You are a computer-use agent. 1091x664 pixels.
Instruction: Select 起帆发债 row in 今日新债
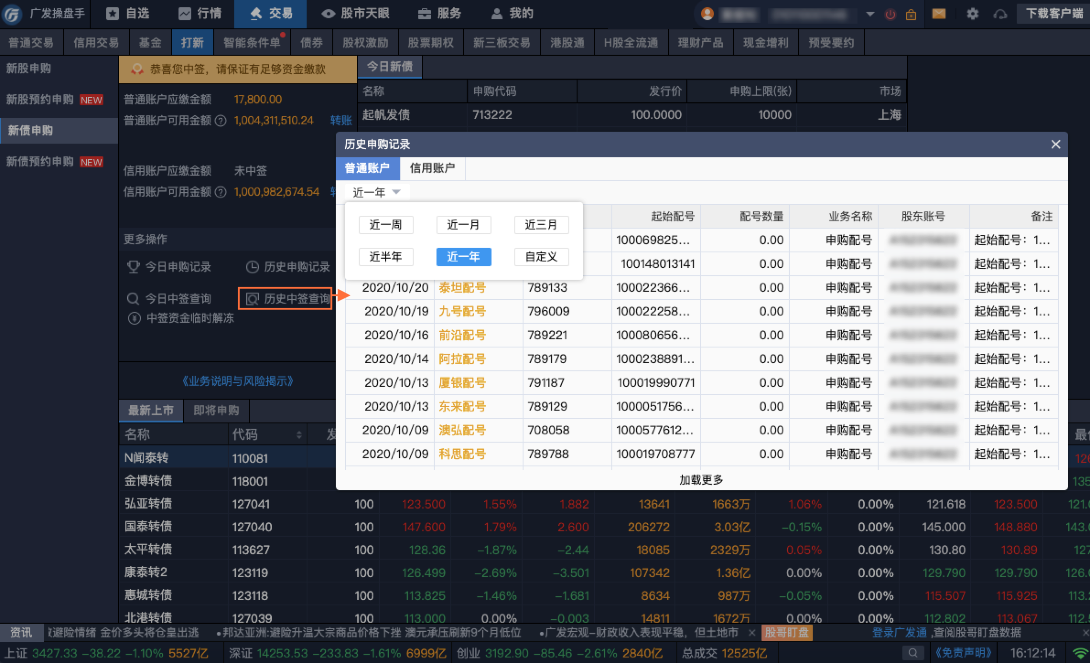(x=632, y=115)
